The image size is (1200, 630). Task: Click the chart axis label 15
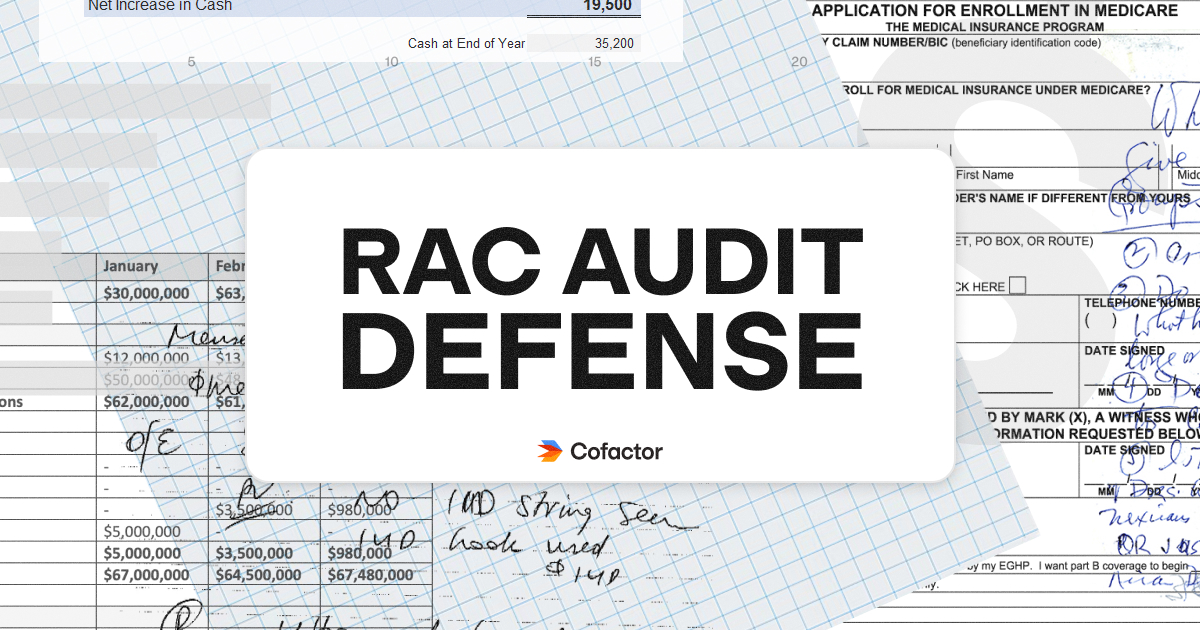[595, 62]
